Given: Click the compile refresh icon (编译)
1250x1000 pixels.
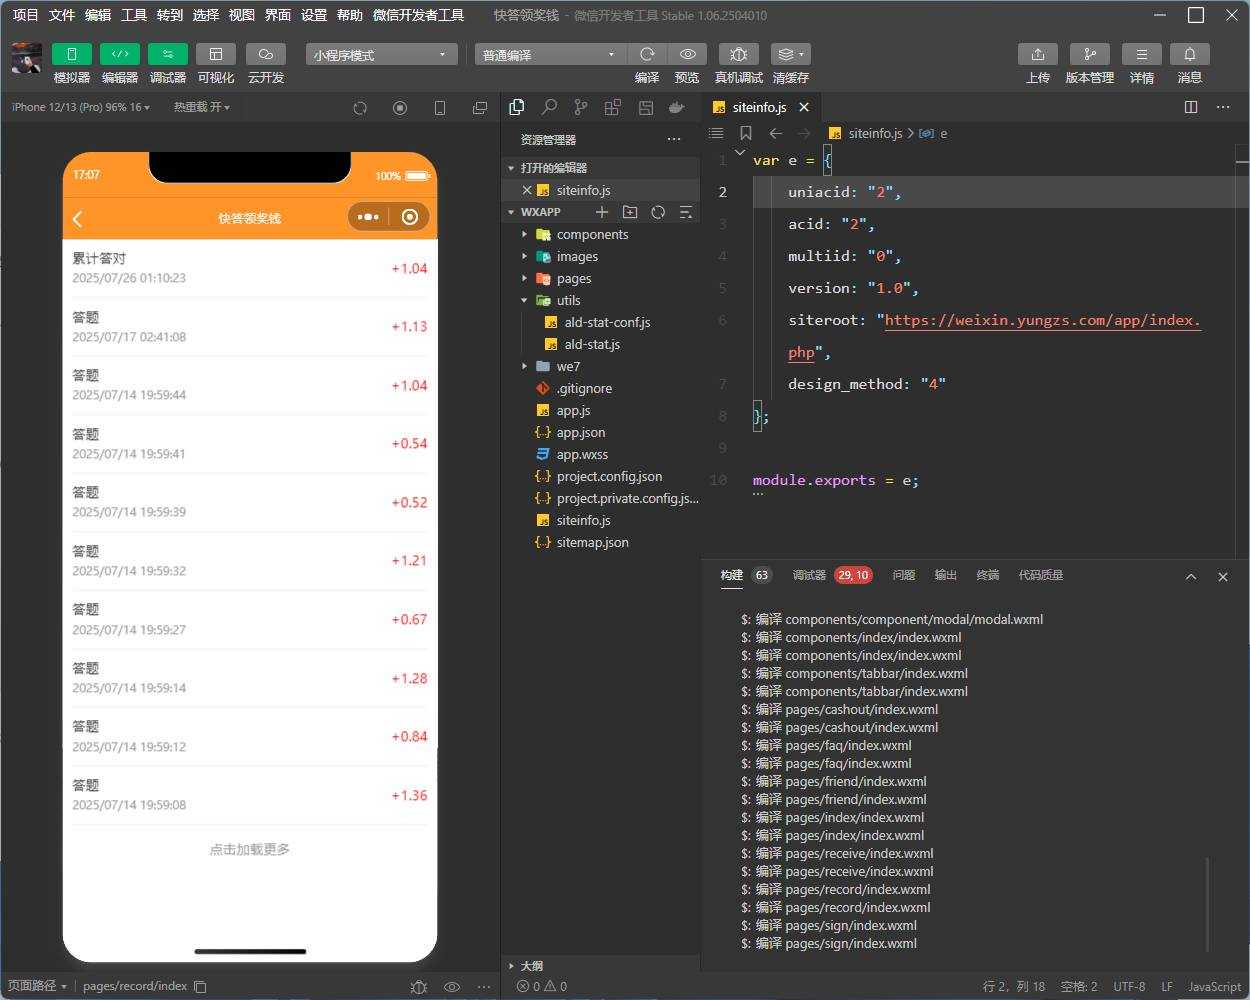Looking at the screenshot, I should pyautogui.click(x=647, y=54).
